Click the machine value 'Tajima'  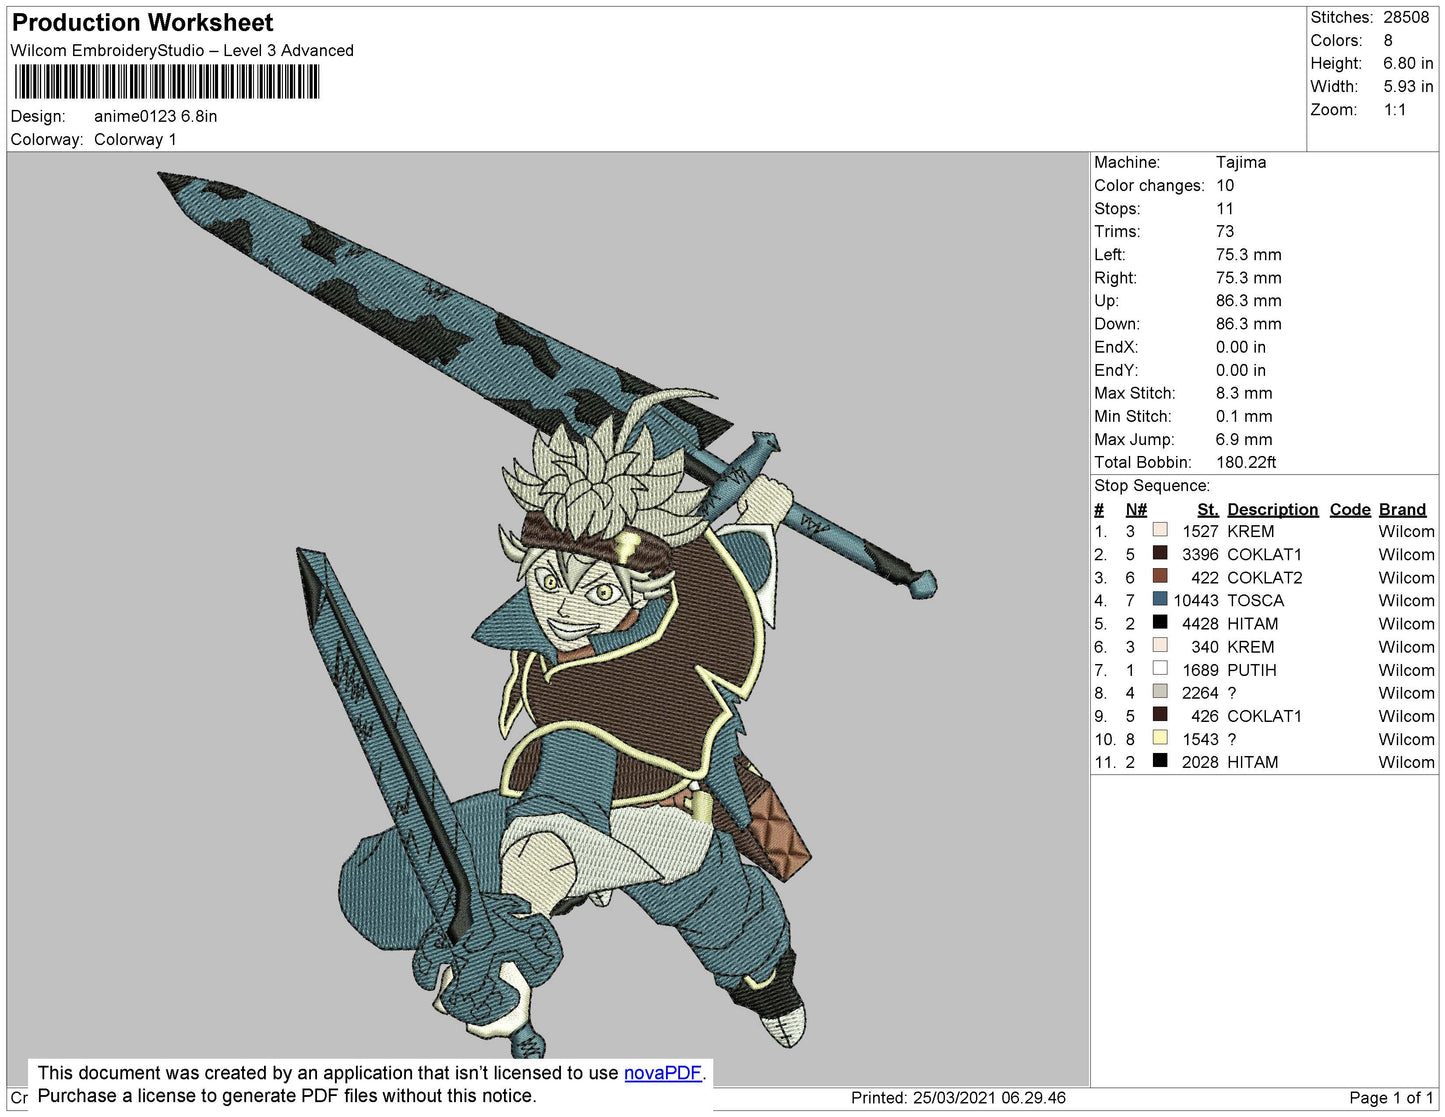tap(1241, 162)
